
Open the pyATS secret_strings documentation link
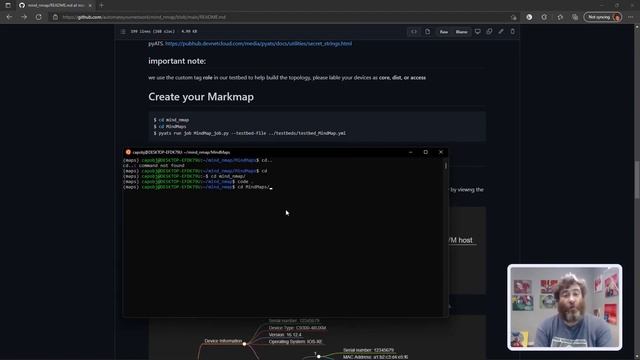[x=258, y=44]
